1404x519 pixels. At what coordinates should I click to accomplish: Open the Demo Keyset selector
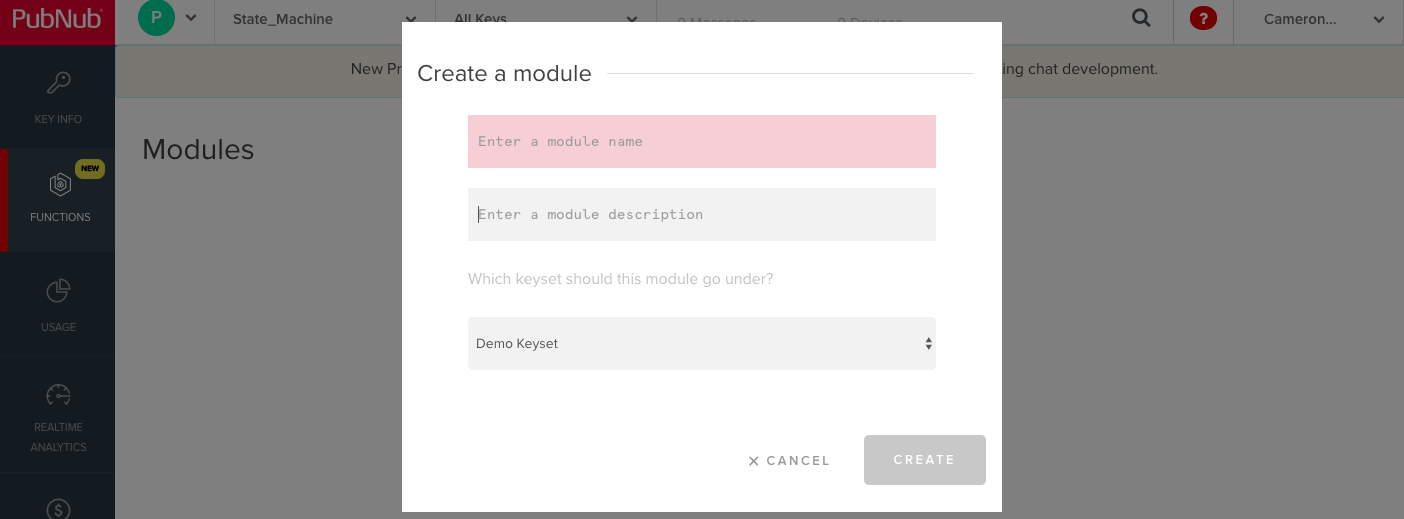click(702, 343)
